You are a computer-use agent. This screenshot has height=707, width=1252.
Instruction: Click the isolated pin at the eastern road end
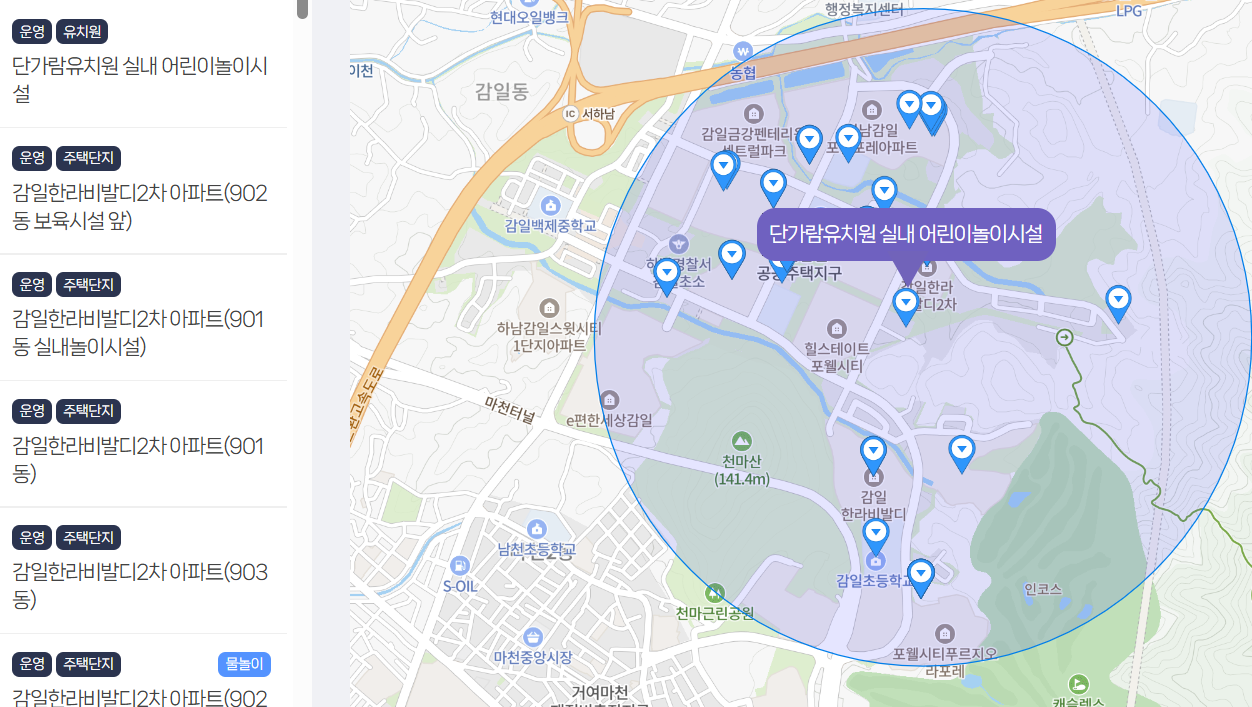[x=1118, y=304]
